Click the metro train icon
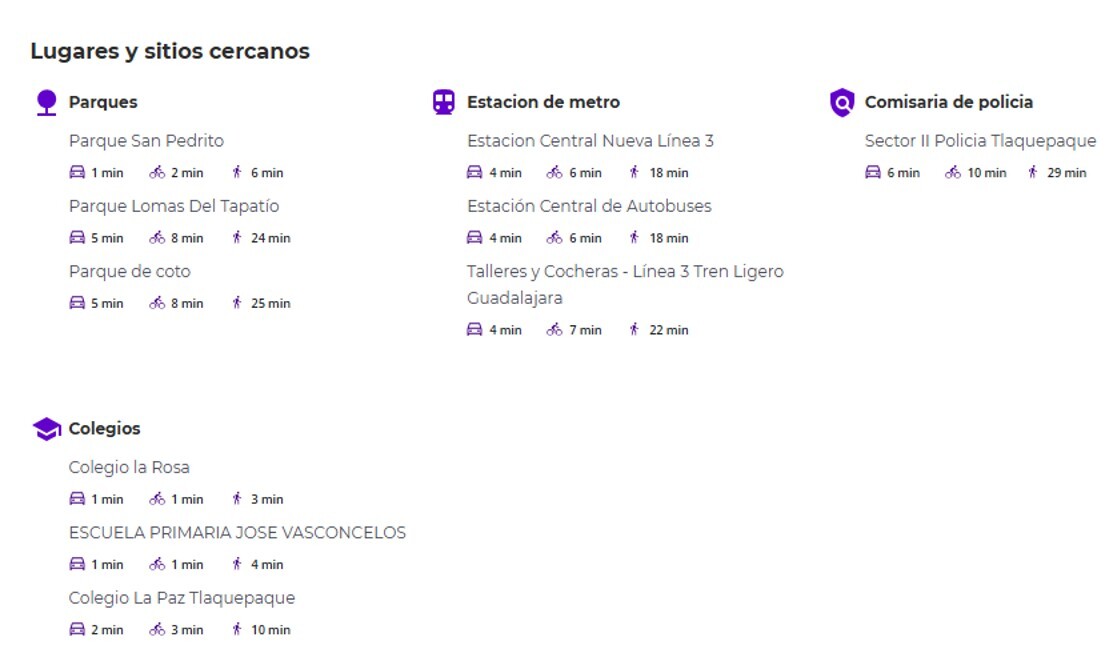 pos(443,102)
